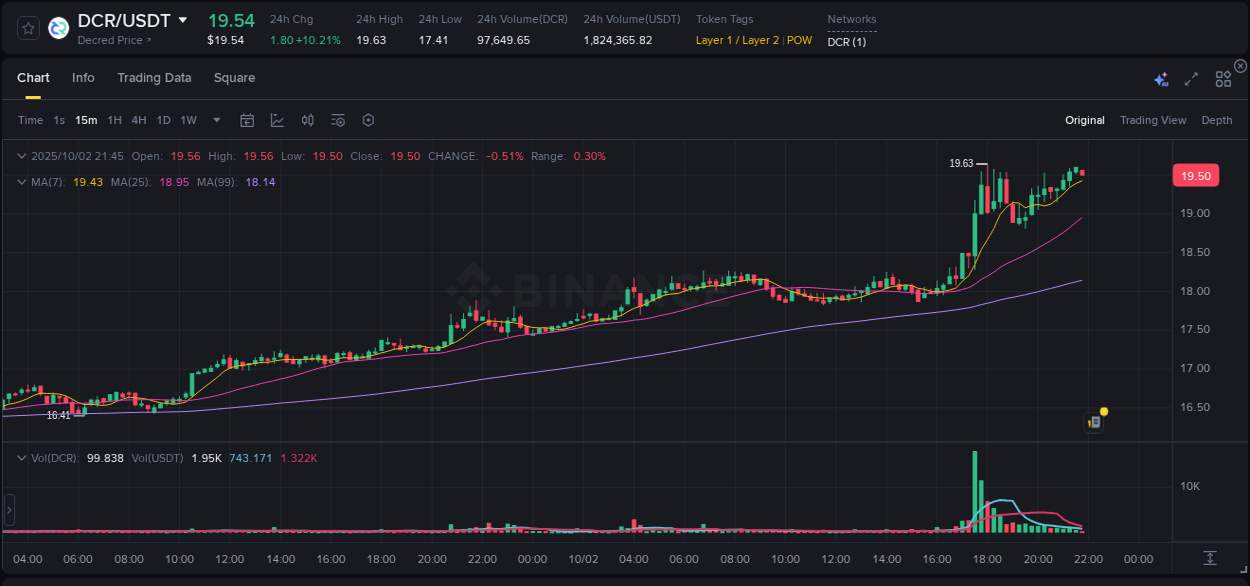Click the AI assistant sparkle icon
1250x586 pixels.
coord(1160,78)
